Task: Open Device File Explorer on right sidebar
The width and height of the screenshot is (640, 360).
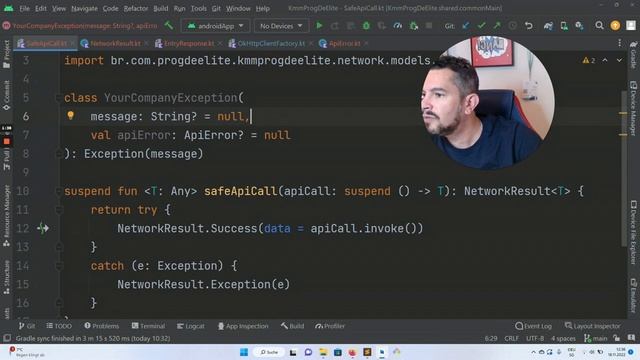Action: (x=633, y=232)
